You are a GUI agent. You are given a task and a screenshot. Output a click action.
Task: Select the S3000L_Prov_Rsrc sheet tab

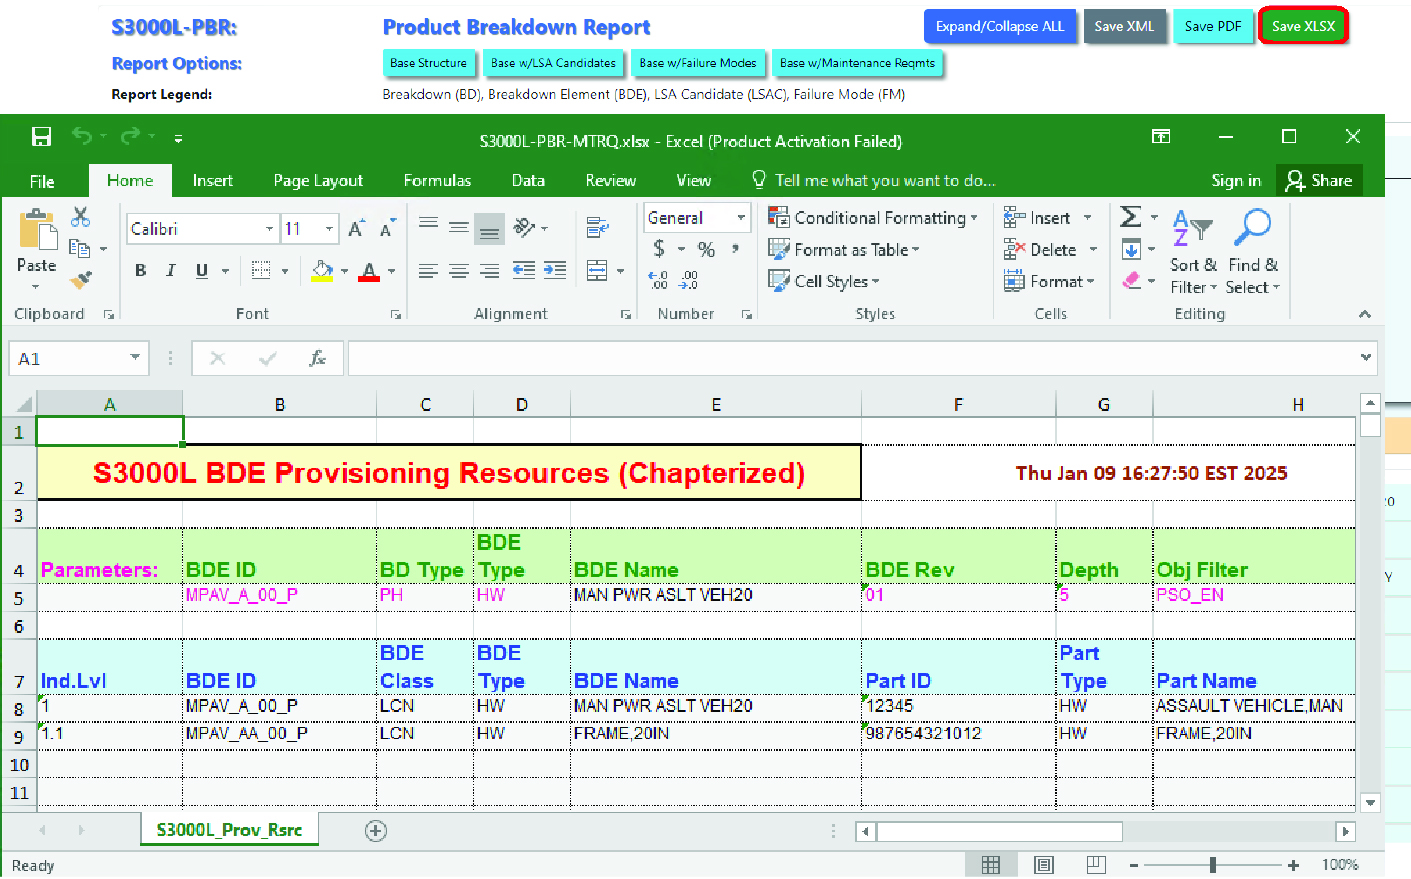click(x=229, y=829)
